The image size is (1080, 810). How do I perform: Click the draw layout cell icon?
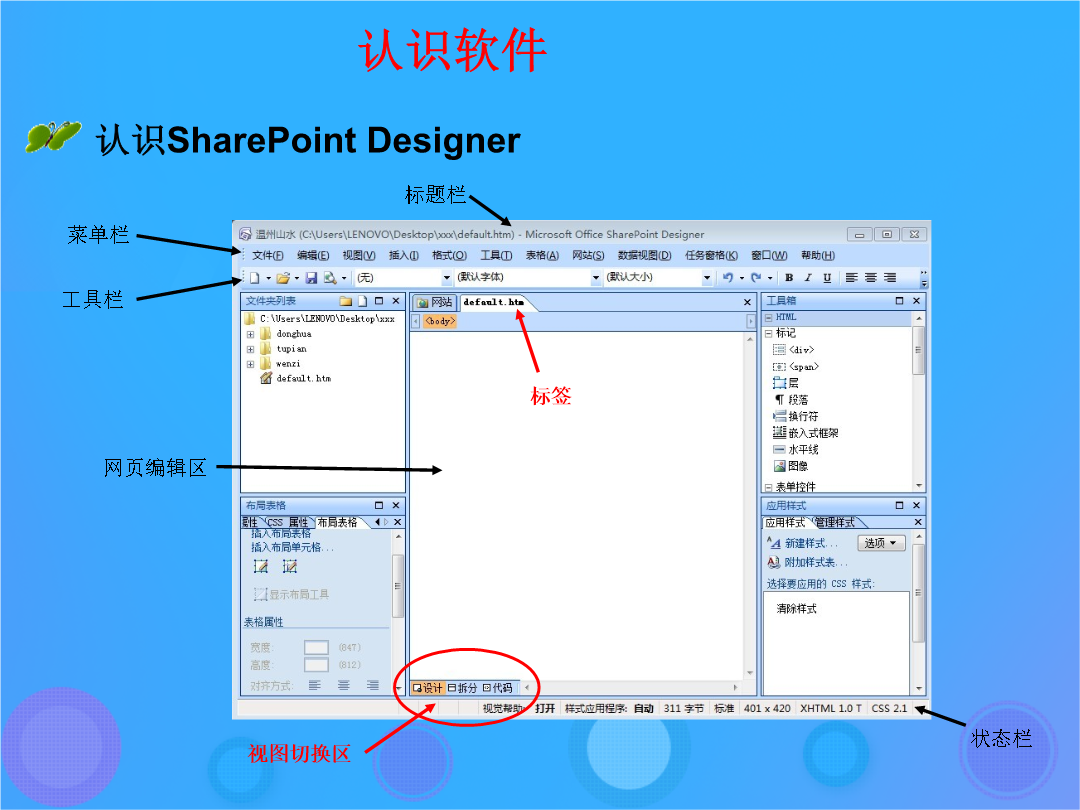[x=290, y=567]
